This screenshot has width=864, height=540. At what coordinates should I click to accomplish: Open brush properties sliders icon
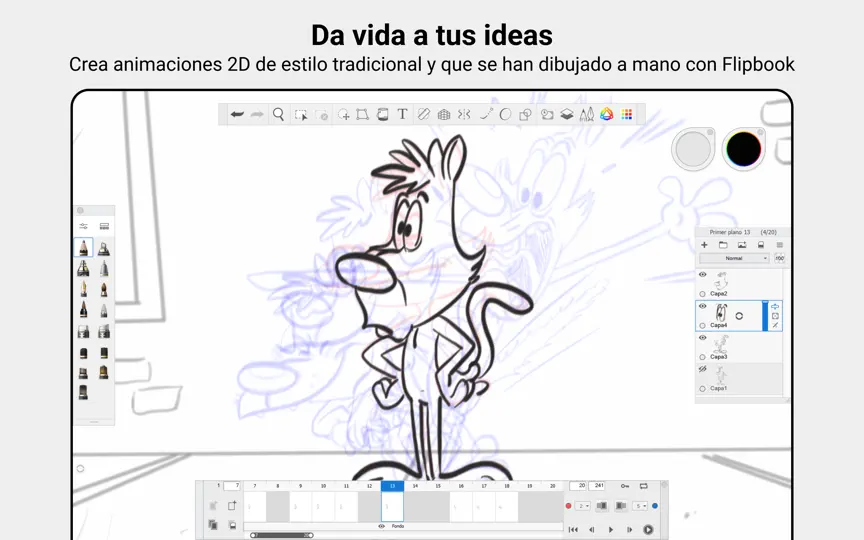pos(83,226)
